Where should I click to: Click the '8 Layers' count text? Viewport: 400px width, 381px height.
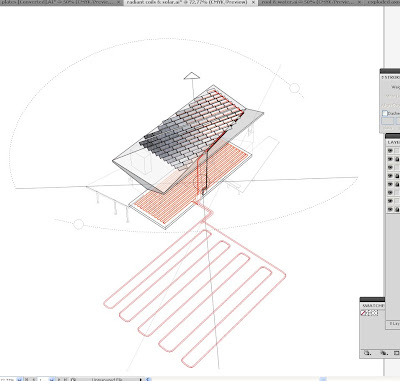pos(395,324)
